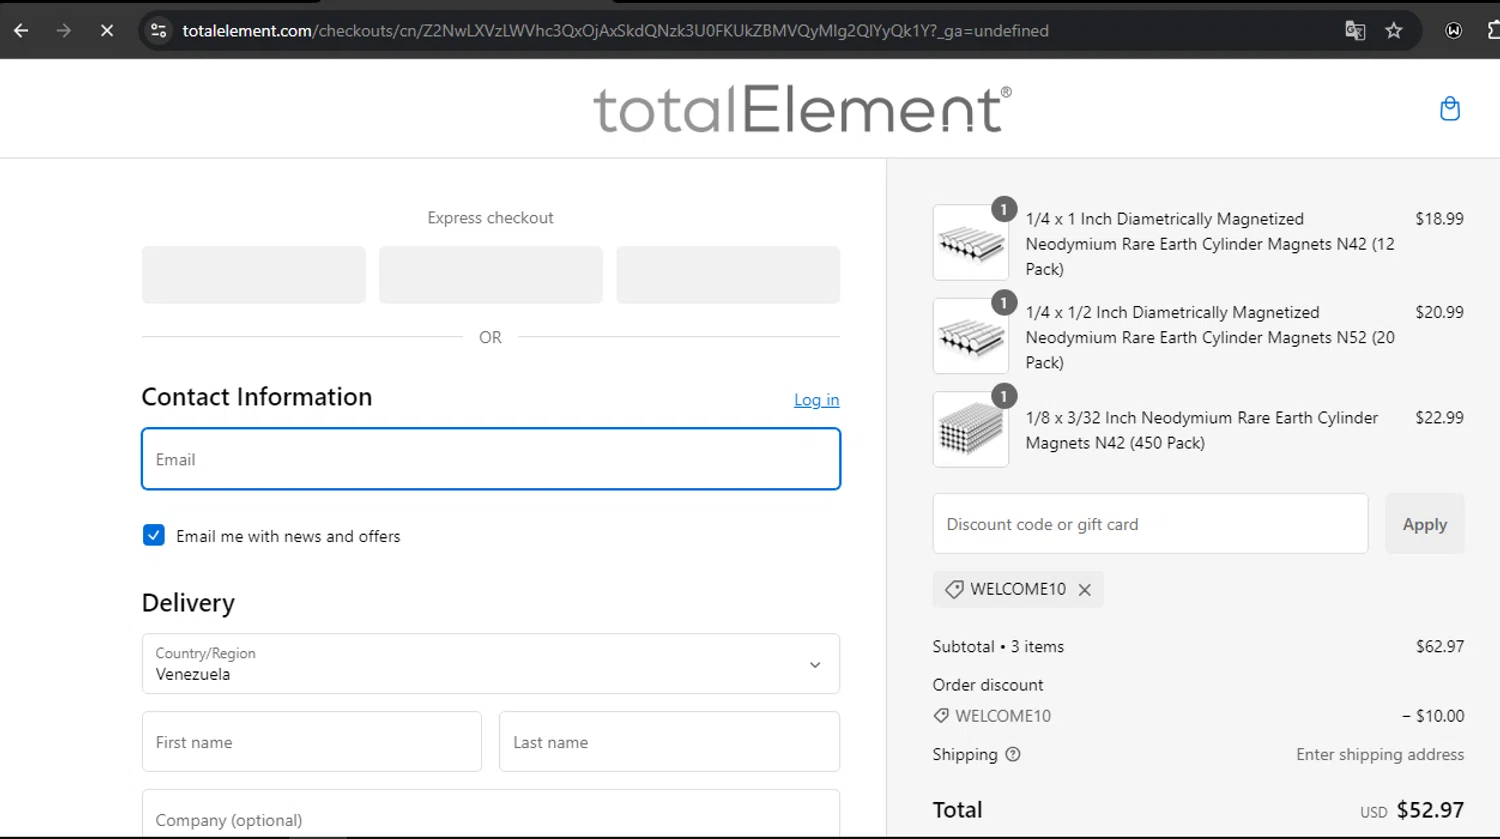Open the W browser extension icon
This screenshot has height=839, width=1500.
tap(1454, 31)
